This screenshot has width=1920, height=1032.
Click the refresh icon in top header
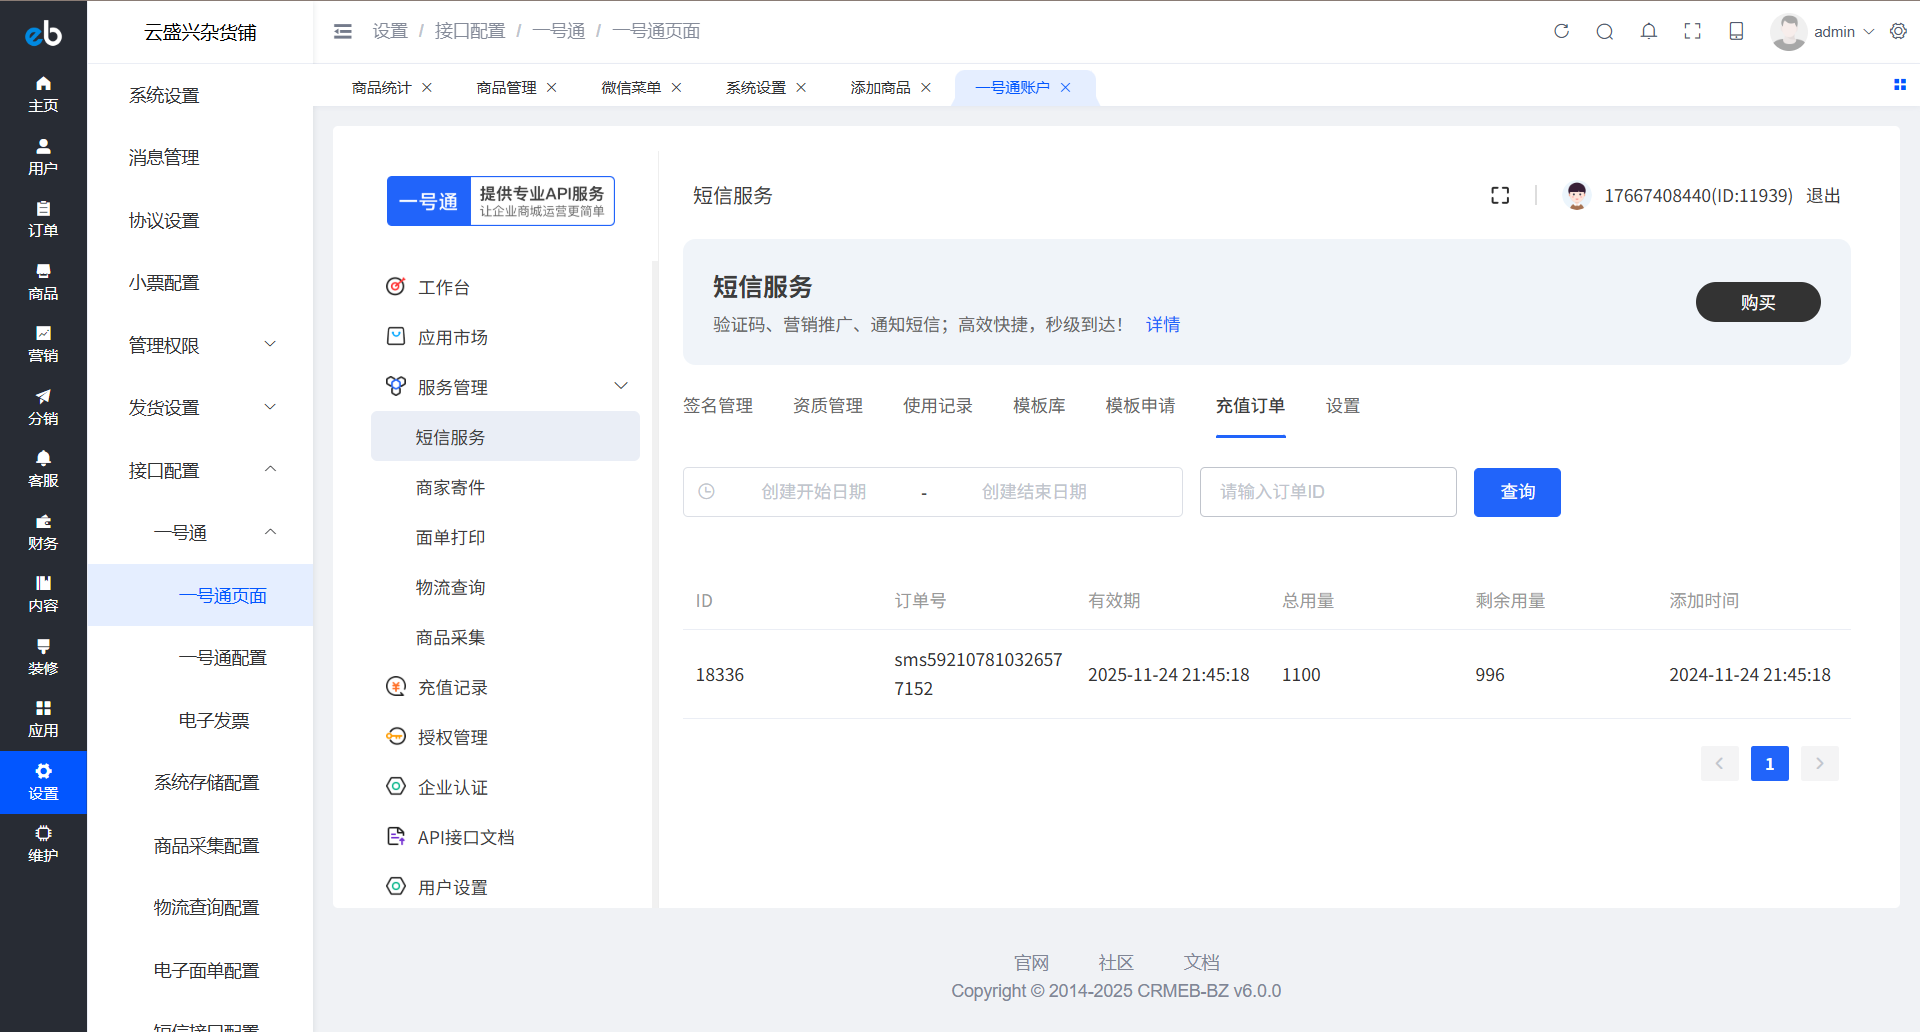pos(1561,31)
